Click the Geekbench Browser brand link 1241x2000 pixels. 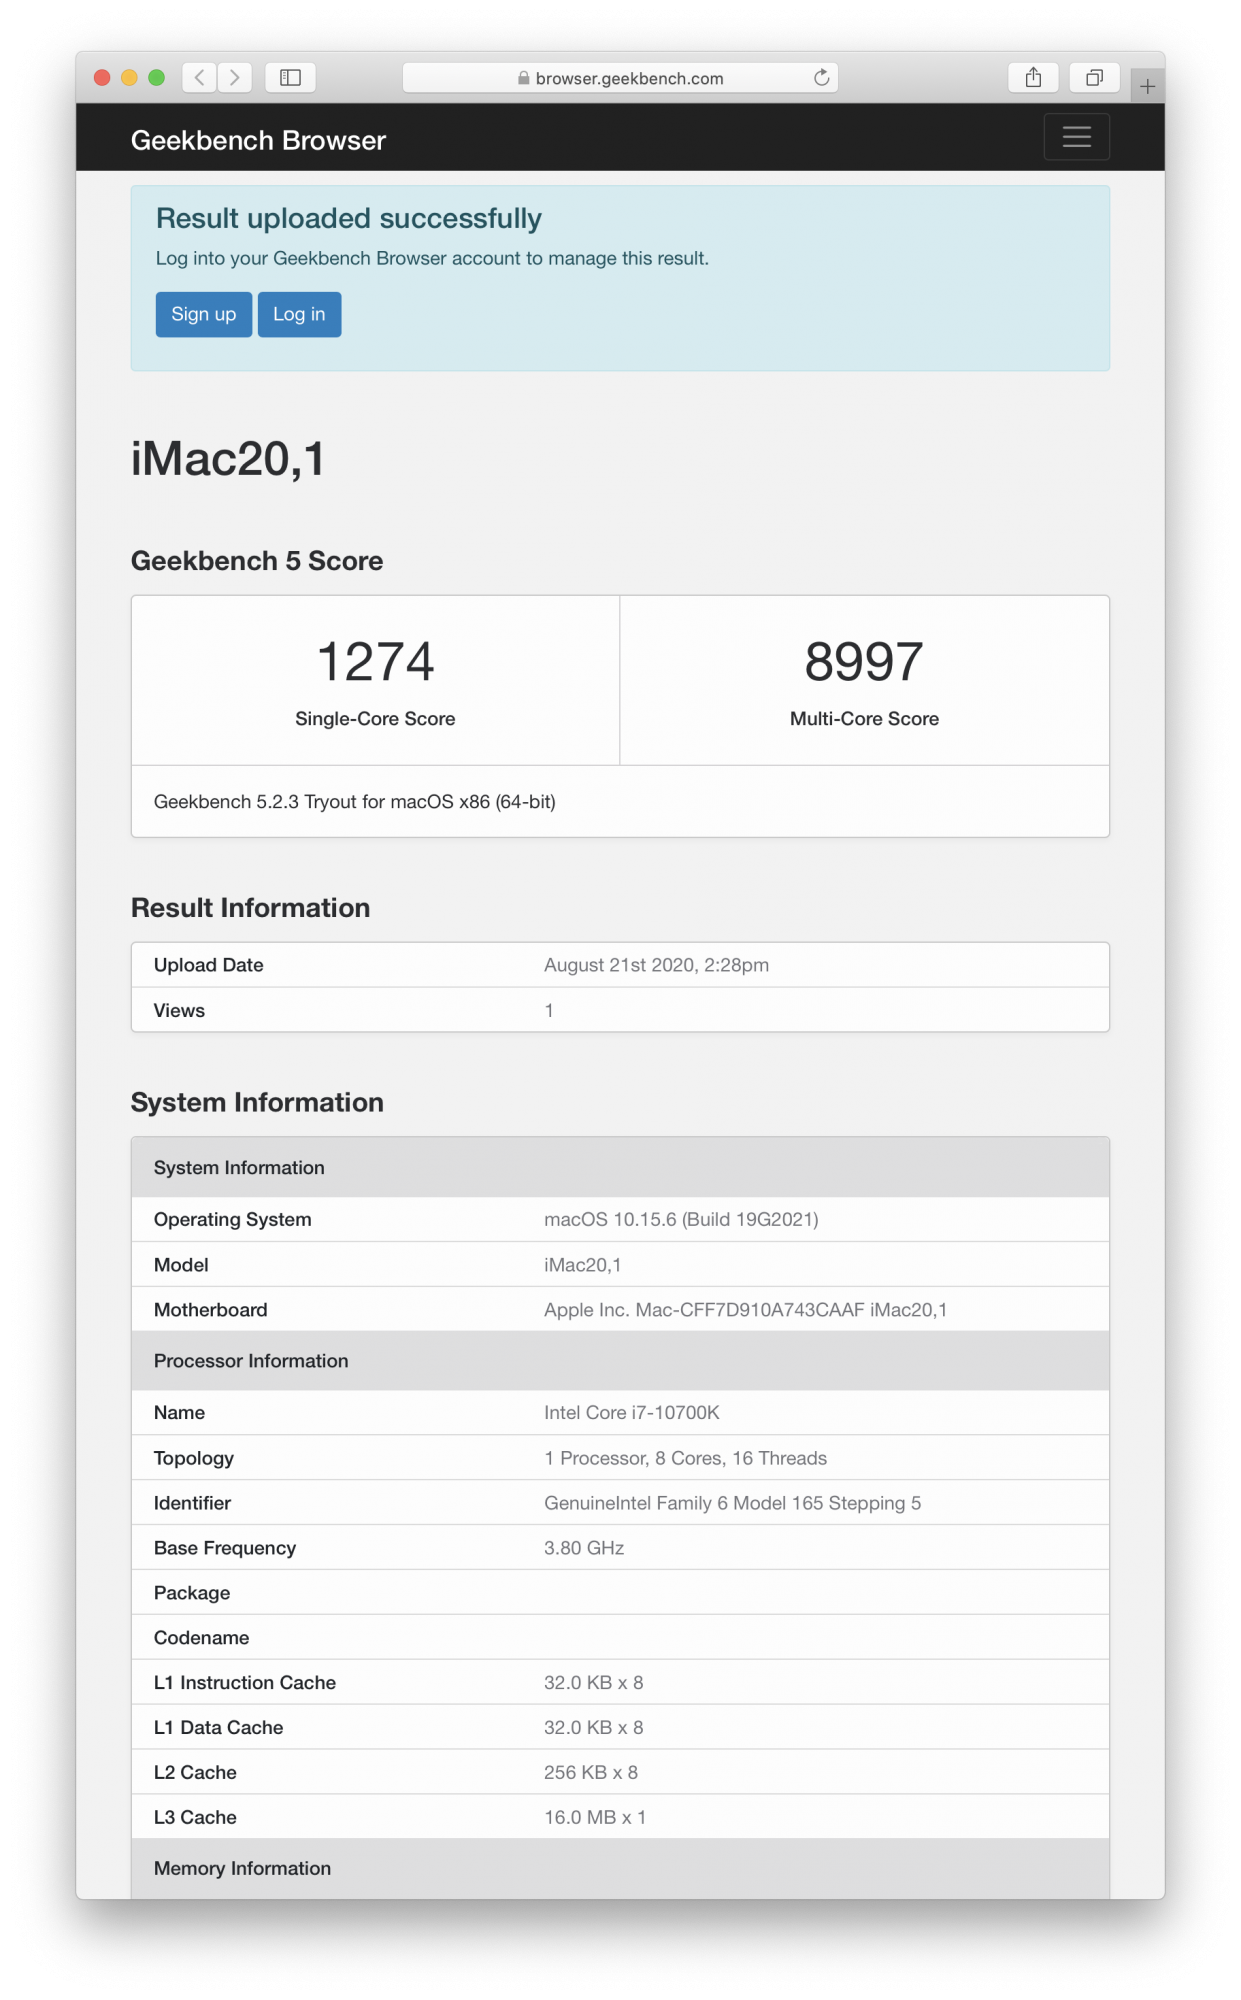(258, 140)
